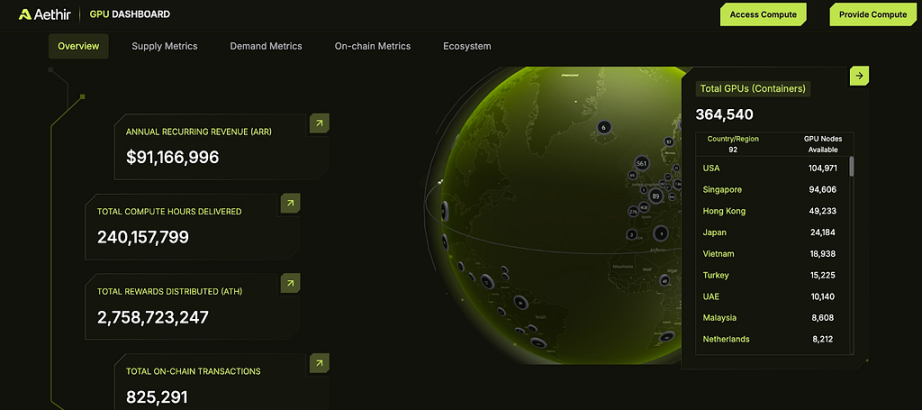Viewport: 922px width, 410px height.
Task: Open the Demand Metrics tab
Action: tap(266, 46)
